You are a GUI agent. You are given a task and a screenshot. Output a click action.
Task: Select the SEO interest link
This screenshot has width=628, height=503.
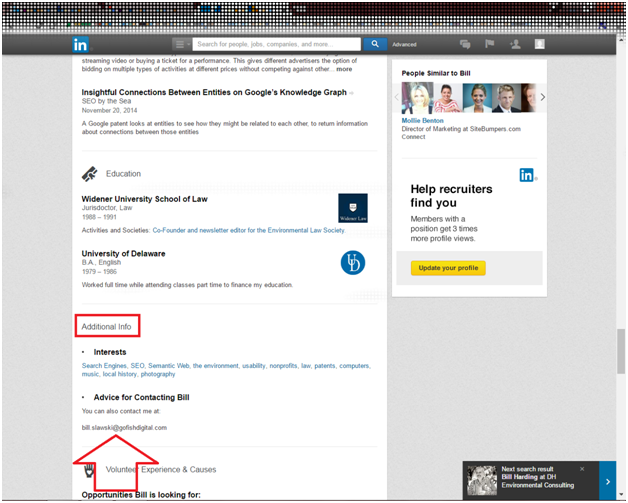[x=137, y=366]
